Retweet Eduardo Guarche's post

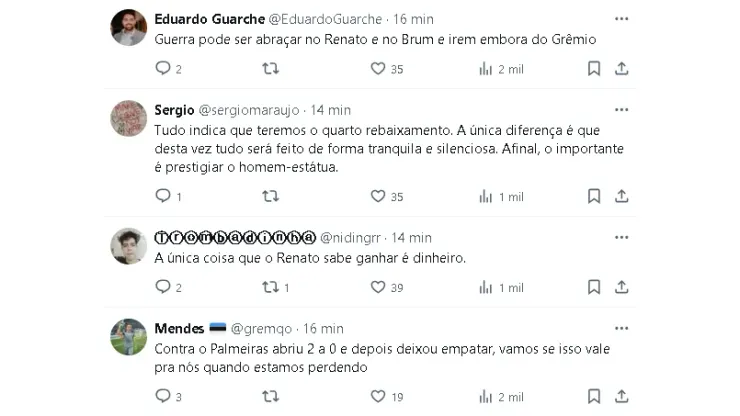pyautogui.click(x=270, y=69)
